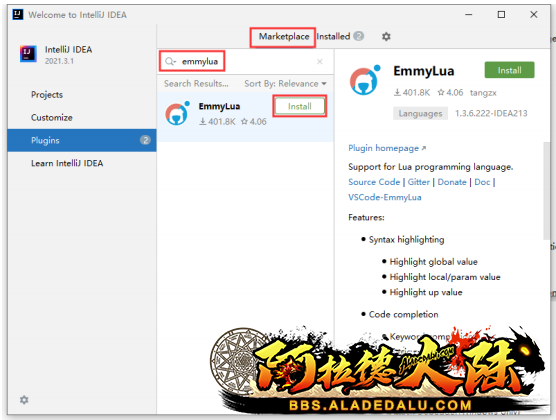Open Doc link
This screenshot has height=420, width=556.
coord(482,182)
